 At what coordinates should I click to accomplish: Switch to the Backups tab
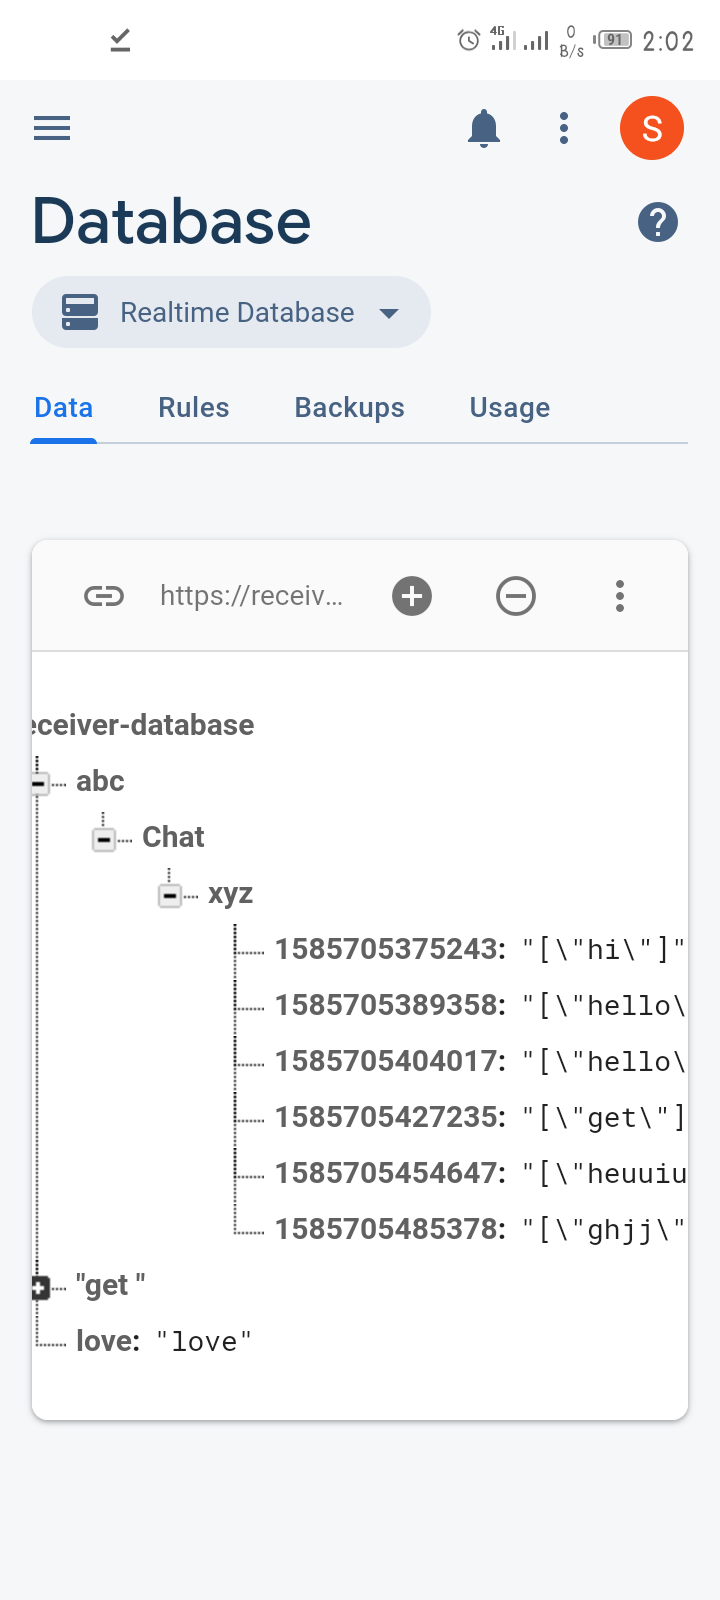[350, 408]
